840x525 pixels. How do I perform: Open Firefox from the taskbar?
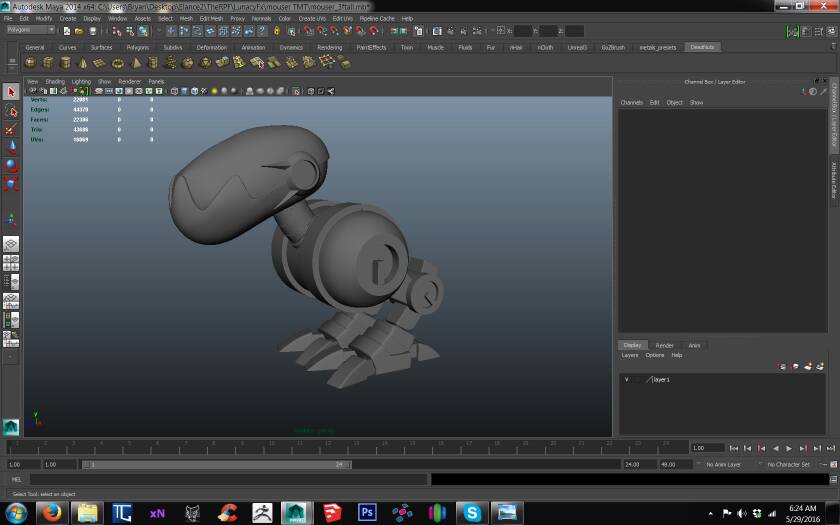click(x=52, y=513)
